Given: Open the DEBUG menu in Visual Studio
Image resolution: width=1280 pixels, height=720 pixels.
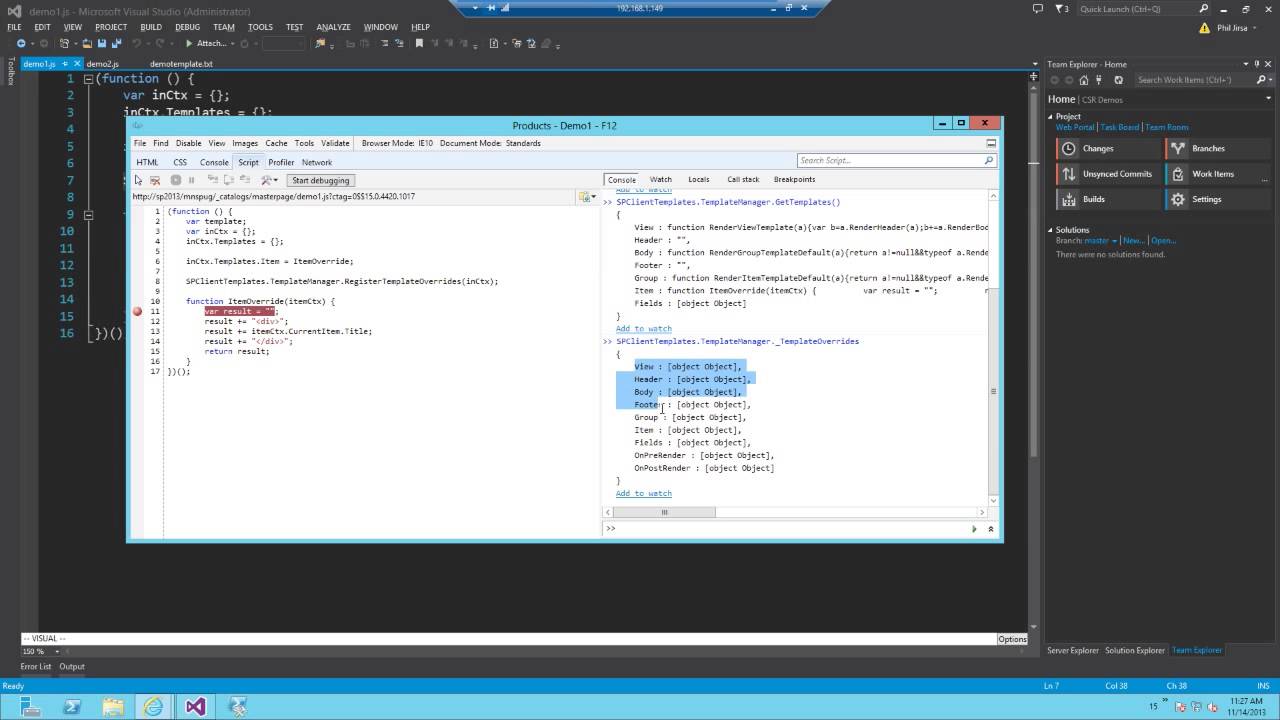Looking at the screenshot, I should pyautogui.click(x=187, y=27).
